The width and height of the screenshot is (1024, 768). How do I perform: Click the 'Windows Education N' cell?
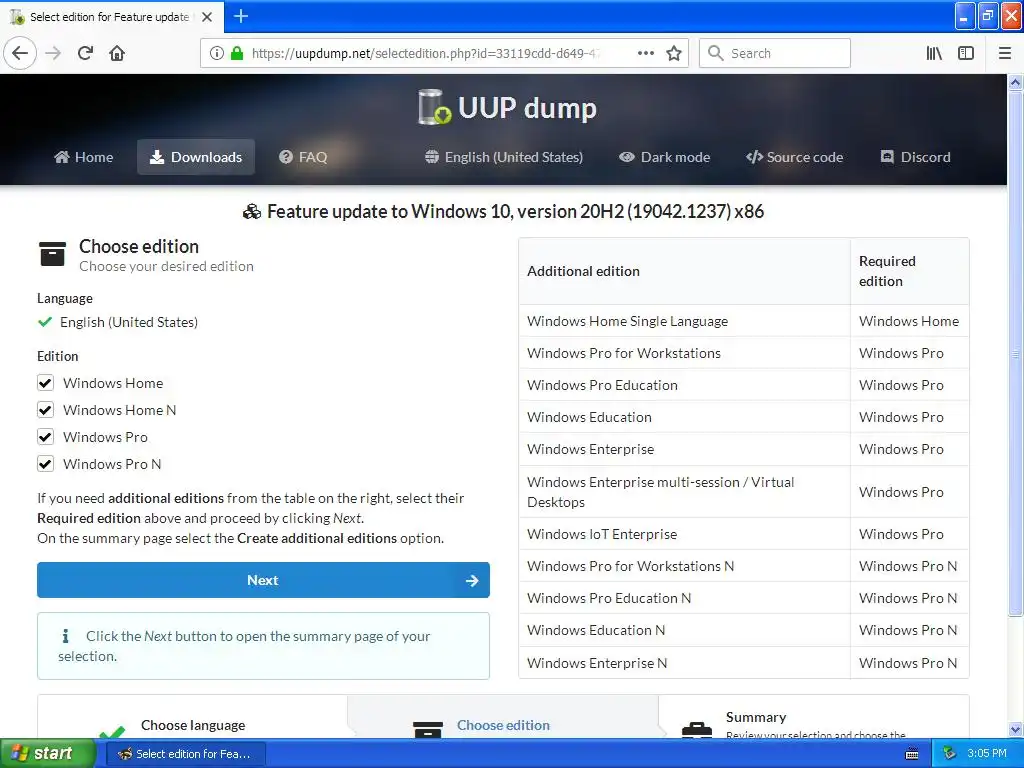coord(684,630)
